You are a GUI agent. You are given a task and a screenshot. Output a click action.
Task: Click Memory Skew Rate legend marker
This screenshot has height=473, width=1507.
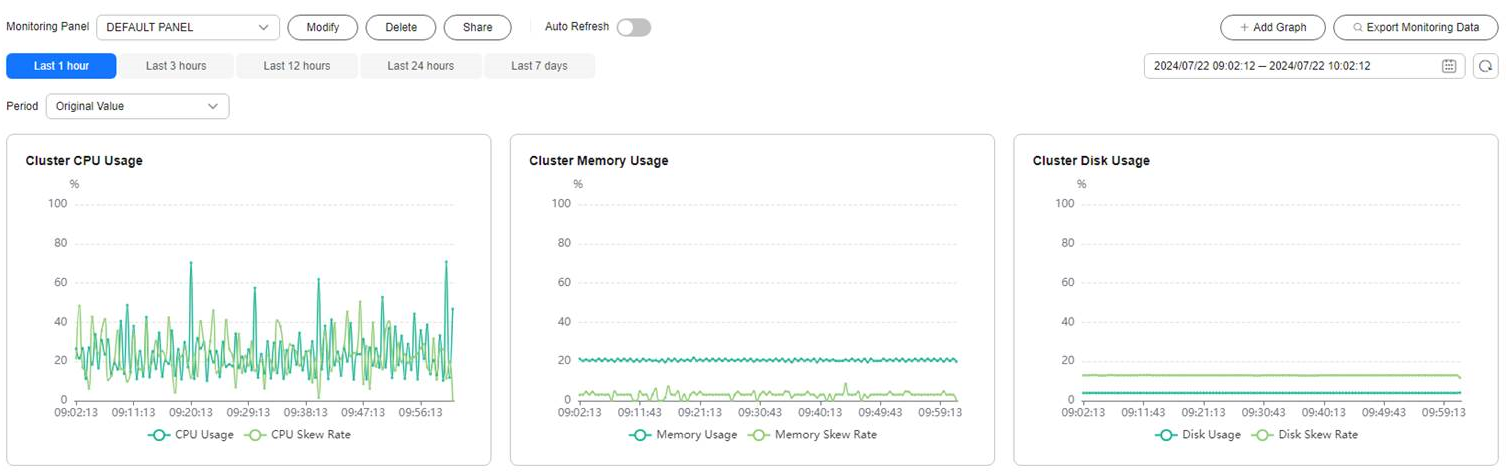(760, 435)
